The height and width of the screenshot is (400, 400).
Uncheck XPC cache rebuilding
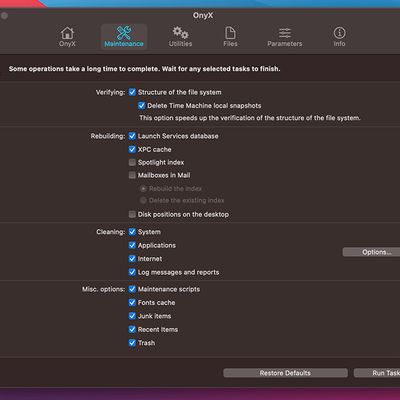coord(132,149)
